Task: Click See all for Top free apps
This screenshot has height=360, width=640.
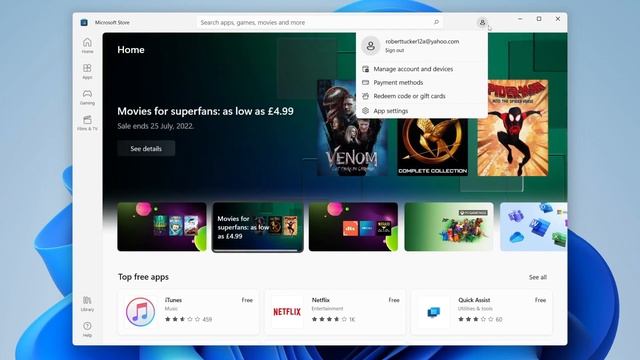Action: [x=538, y=277]
